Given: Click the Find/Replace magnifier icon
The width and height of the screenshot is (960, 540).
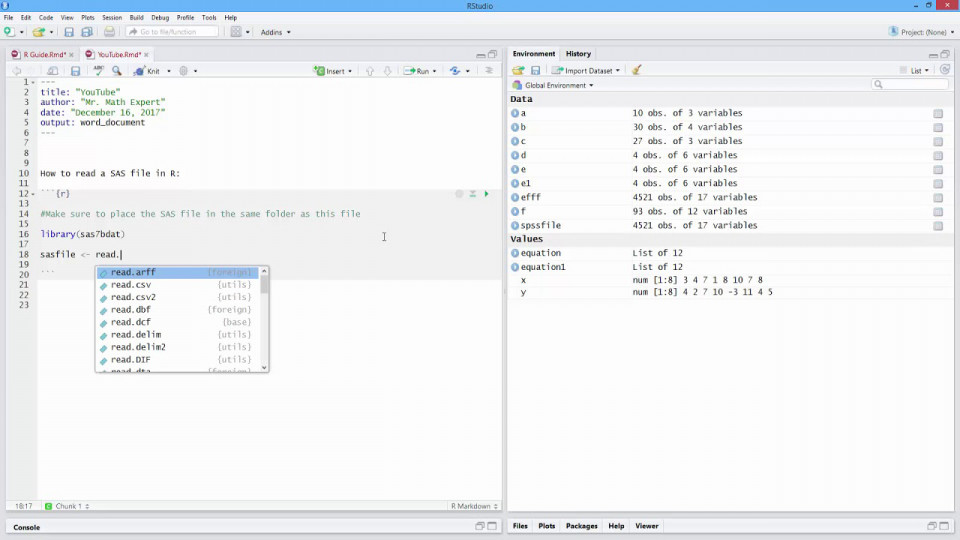Looking at the screenshot, I should click(116, 71).
